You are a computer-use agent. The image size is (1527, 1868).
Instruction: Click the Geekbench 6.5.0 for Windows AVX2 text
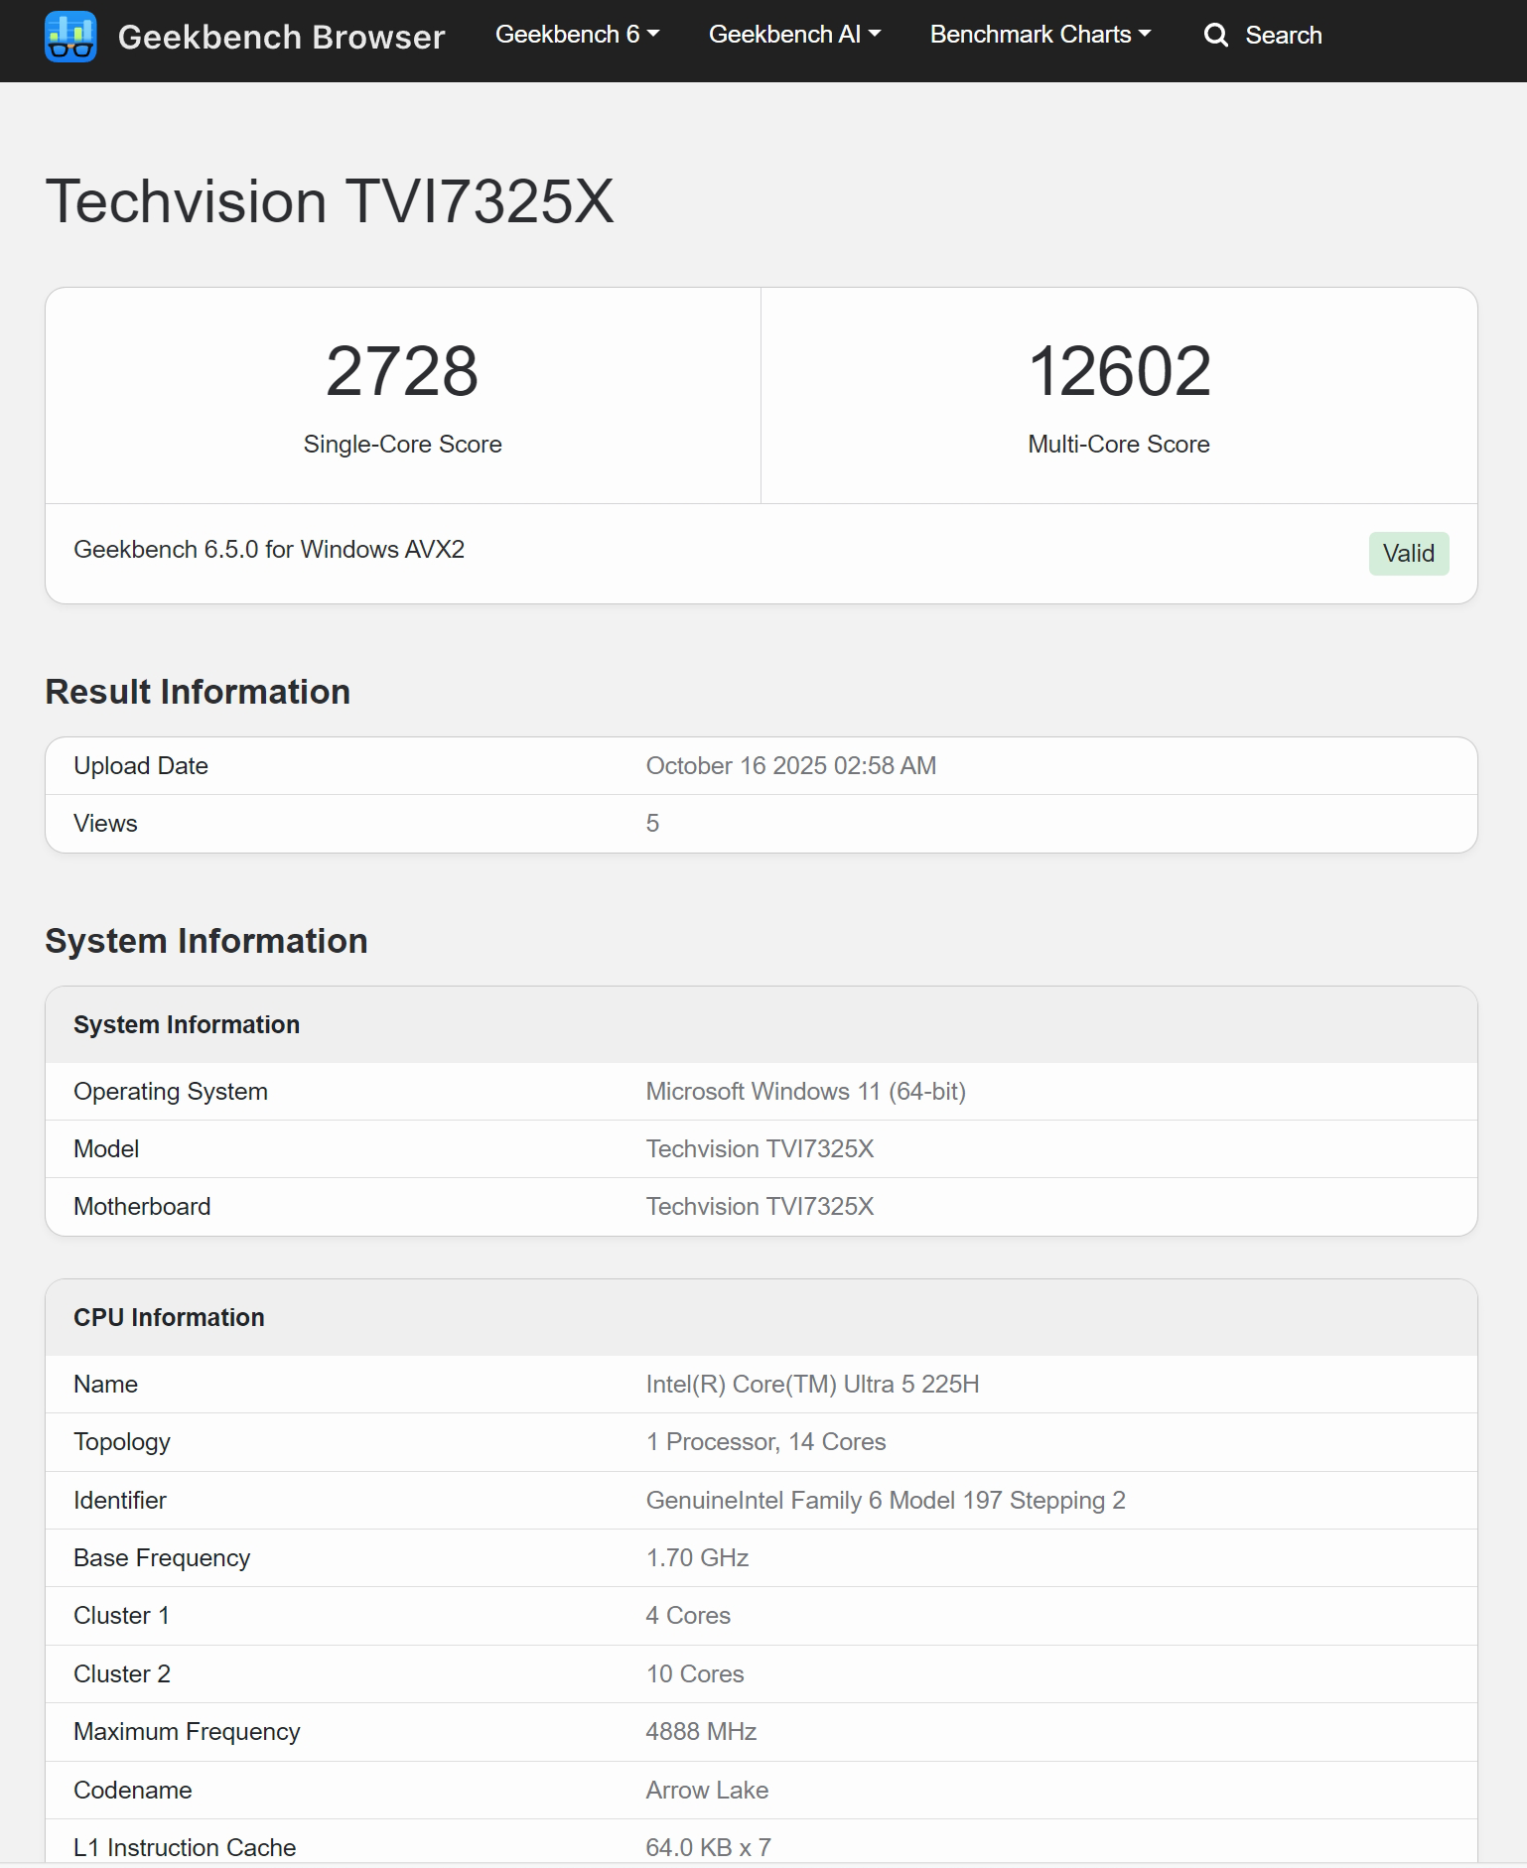click(269, 549)
